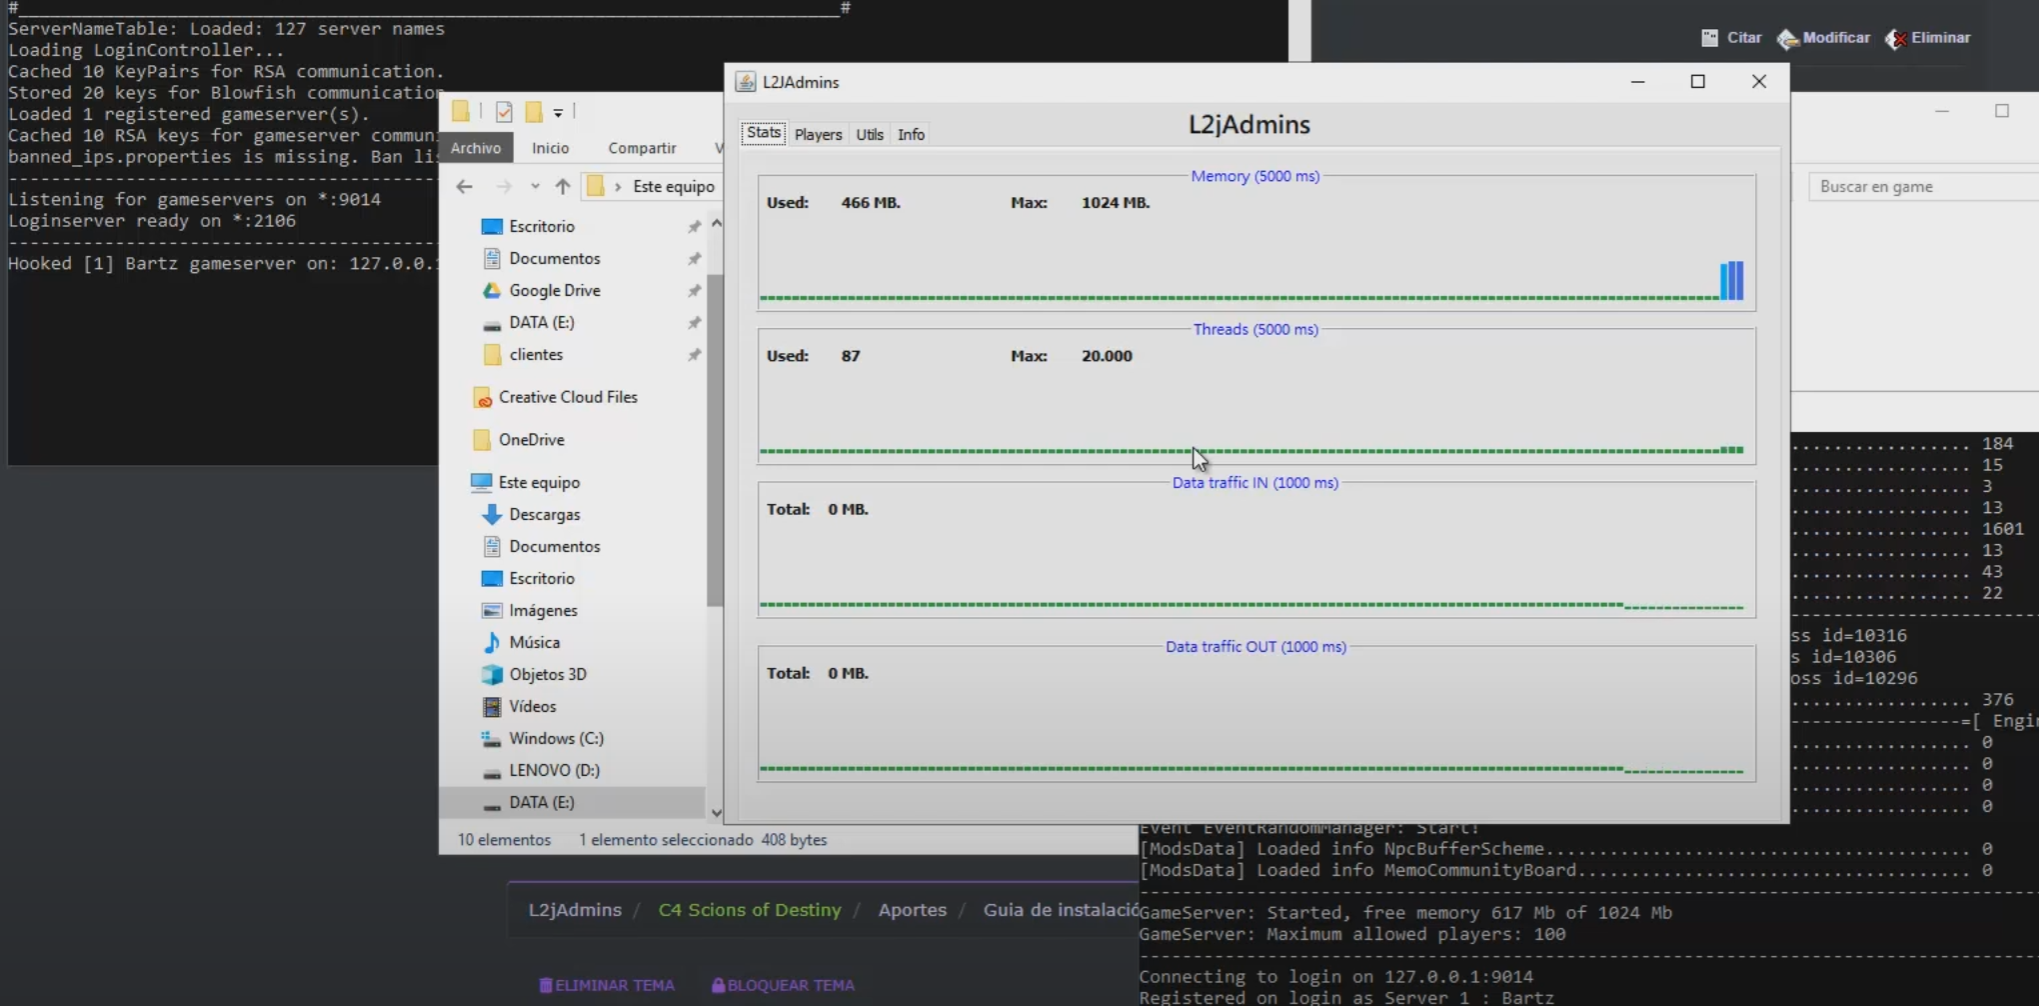Click the Data traffic IN graph title
This screenshot has height=1006, width=2039.
pos(1255,482)
